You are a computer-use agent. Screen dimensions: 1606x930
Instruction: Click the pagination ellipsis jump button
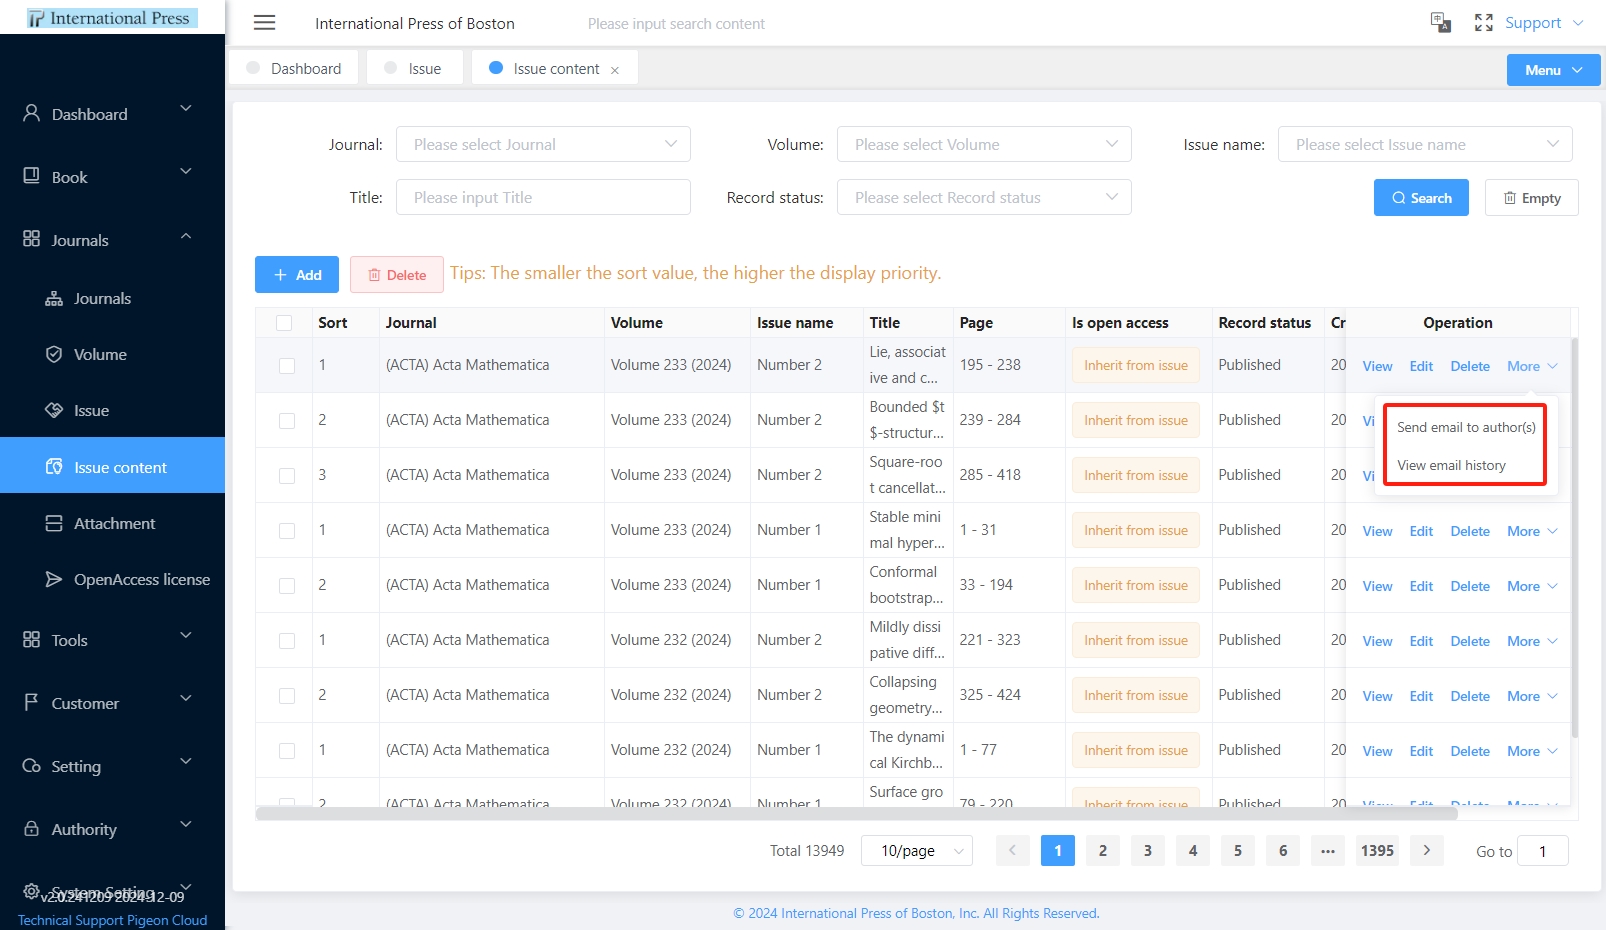(x=1328, y=850)
